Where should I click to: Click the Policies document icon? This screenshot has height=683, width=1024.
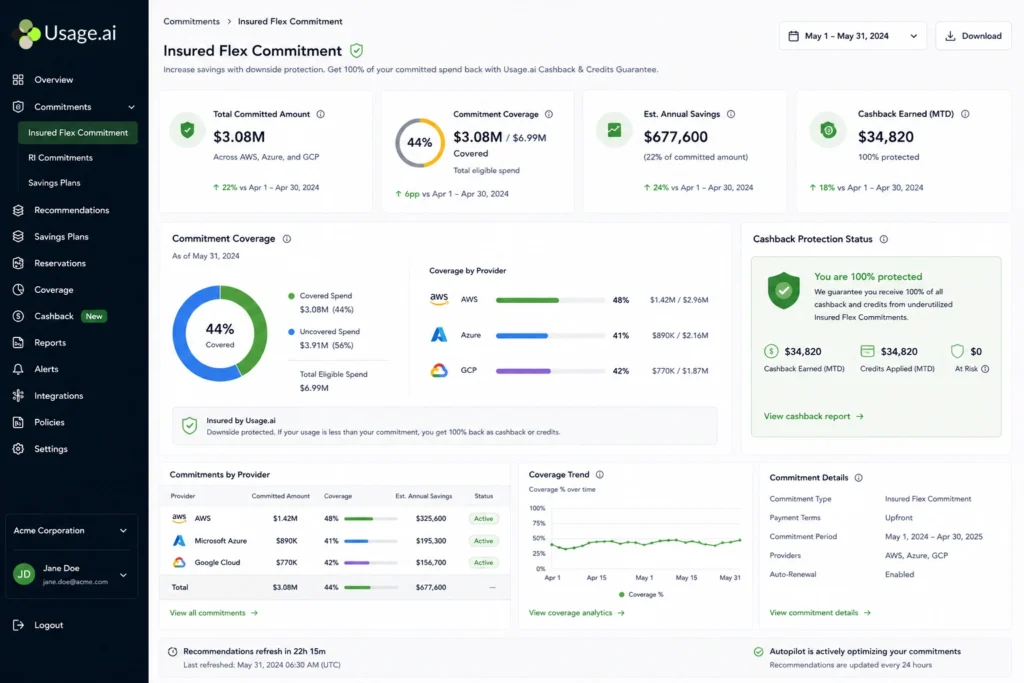click(18, 422)
